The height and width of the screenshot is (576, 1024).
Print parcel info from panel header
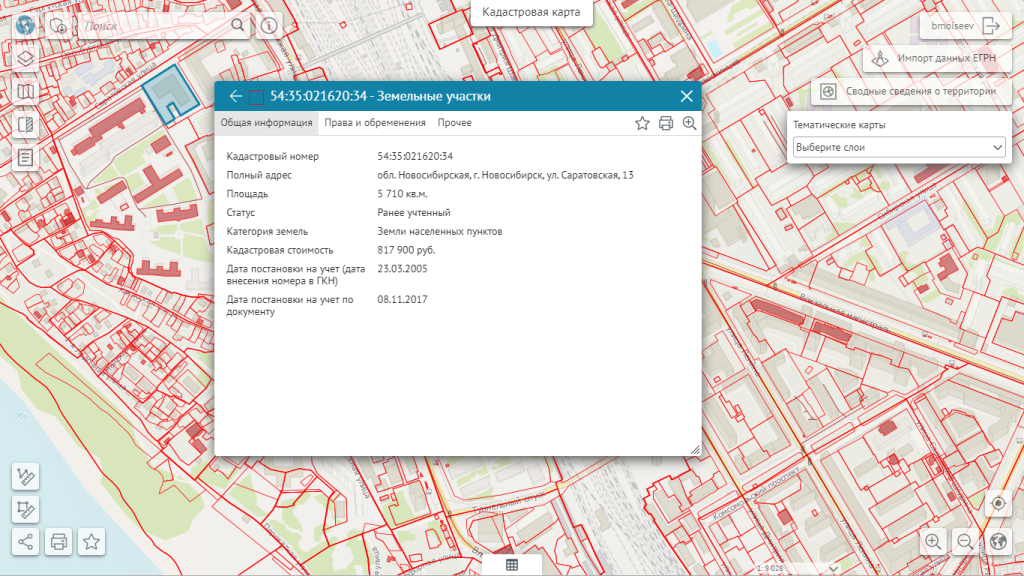point(666,123)
